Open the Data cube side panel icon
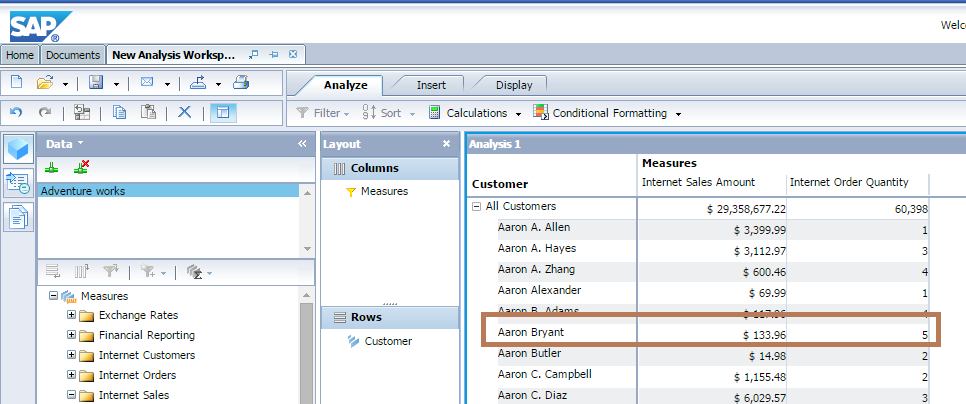966x404 pixels. click(x=18, y=147)
